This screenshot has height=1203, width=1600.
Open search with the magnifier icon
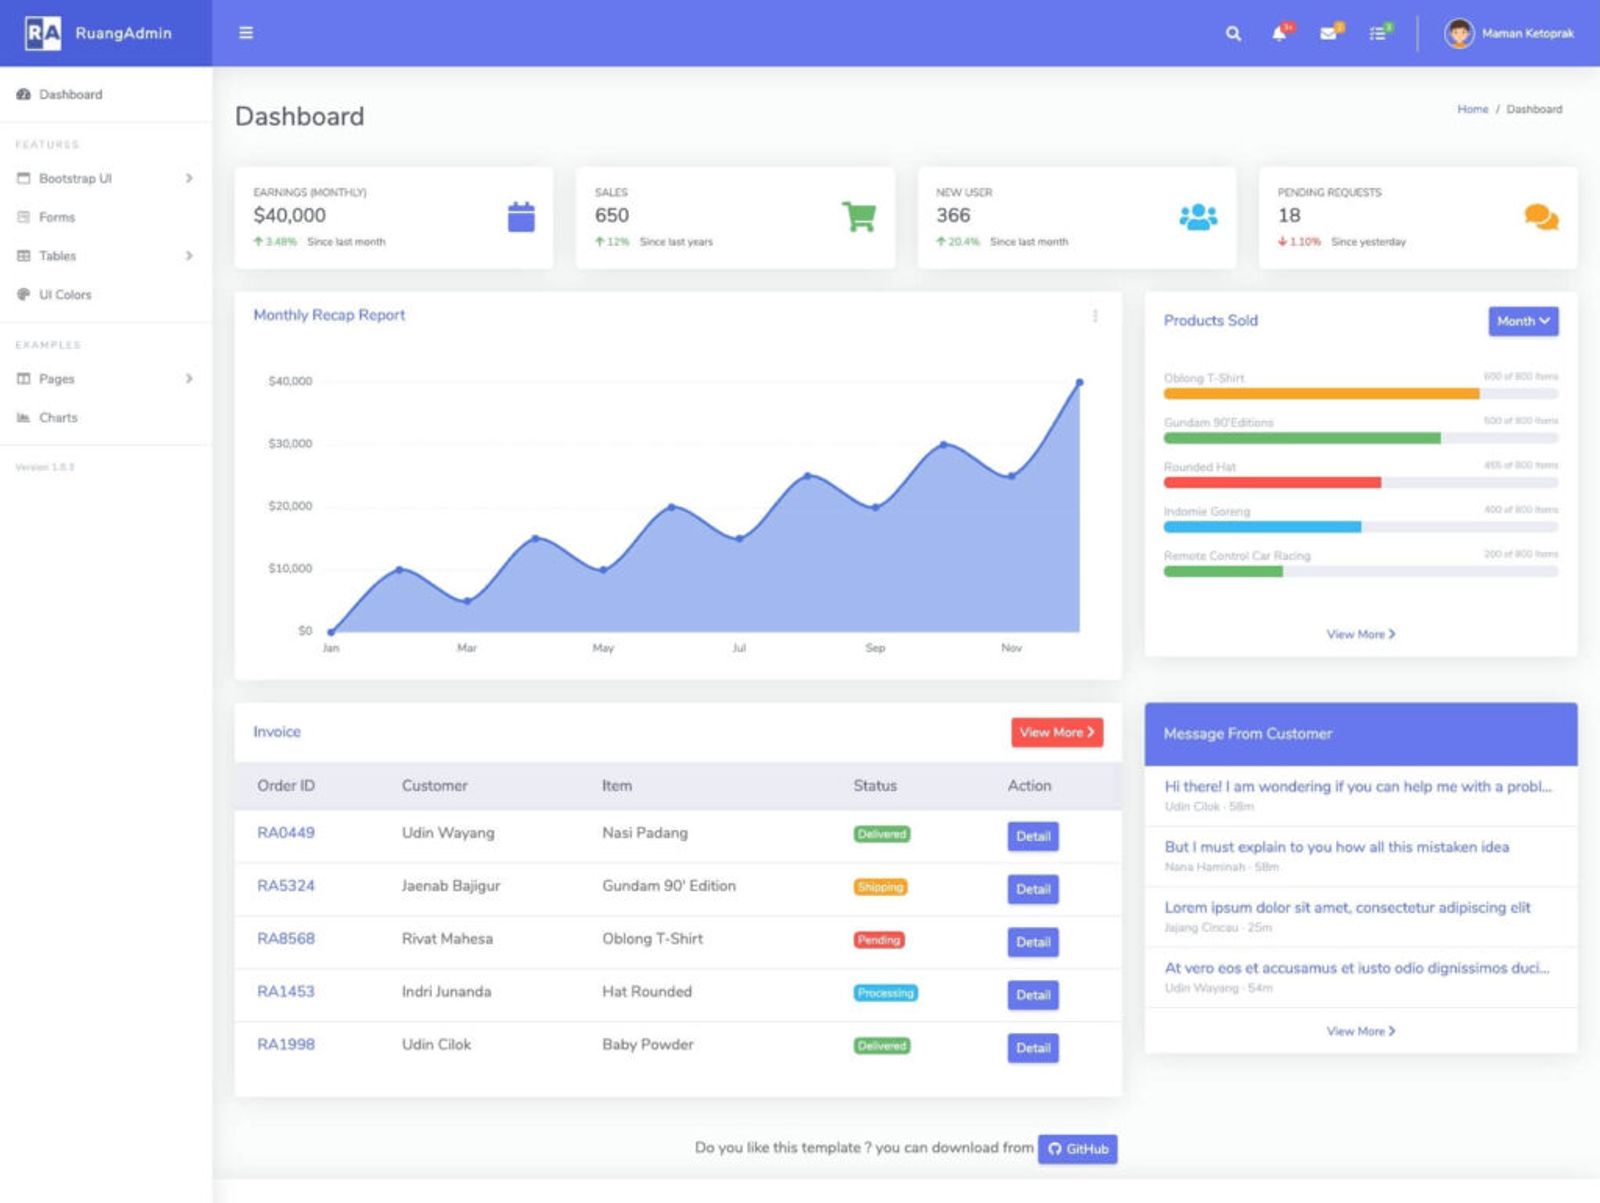(x=1233, y=33)
